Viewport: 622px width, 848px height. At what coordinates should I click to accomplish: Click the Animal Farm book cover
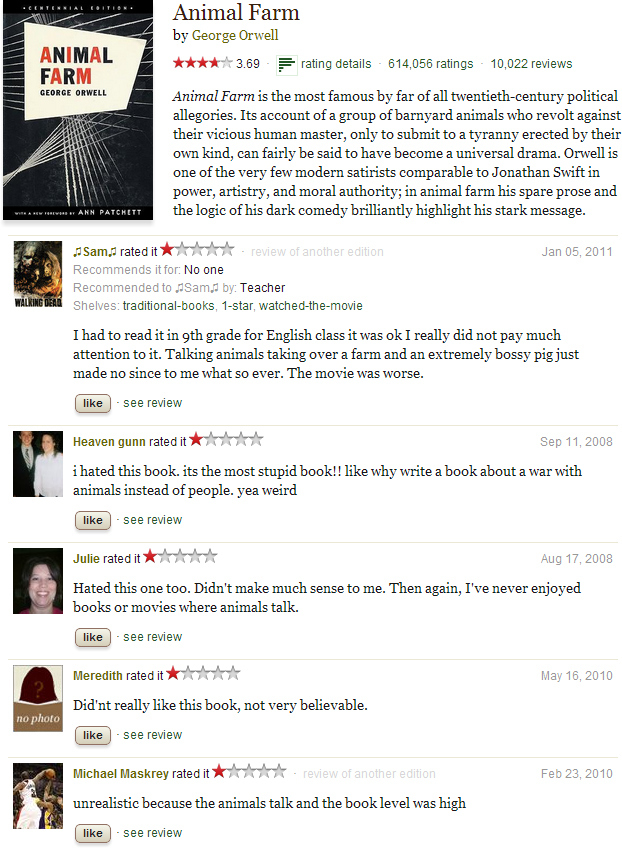click(x=79, y=111)
